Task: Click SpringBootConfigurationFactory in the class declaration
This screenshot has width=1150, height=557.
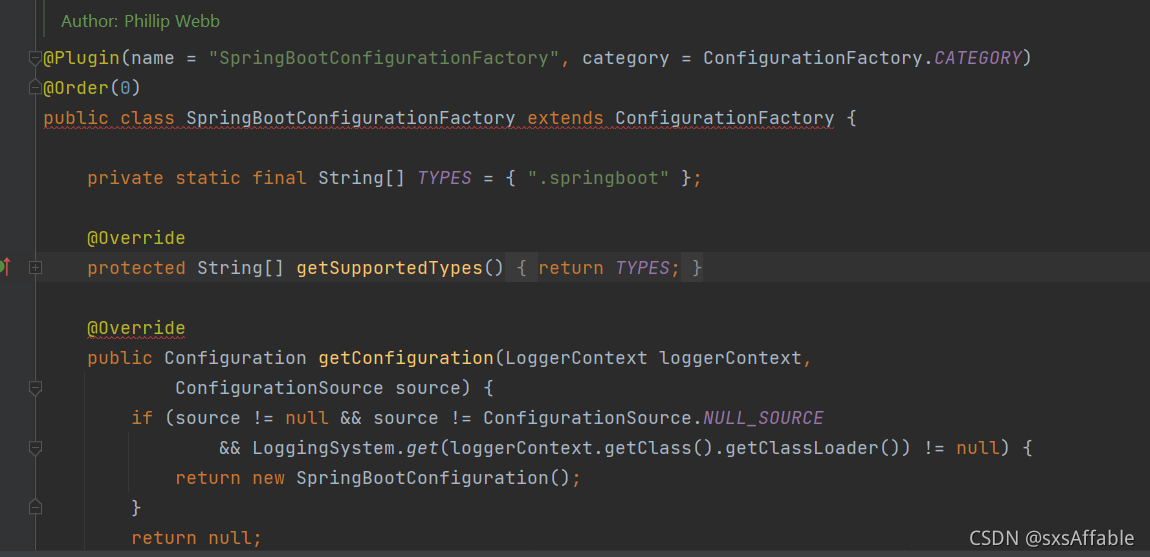Action: (351, 118)
